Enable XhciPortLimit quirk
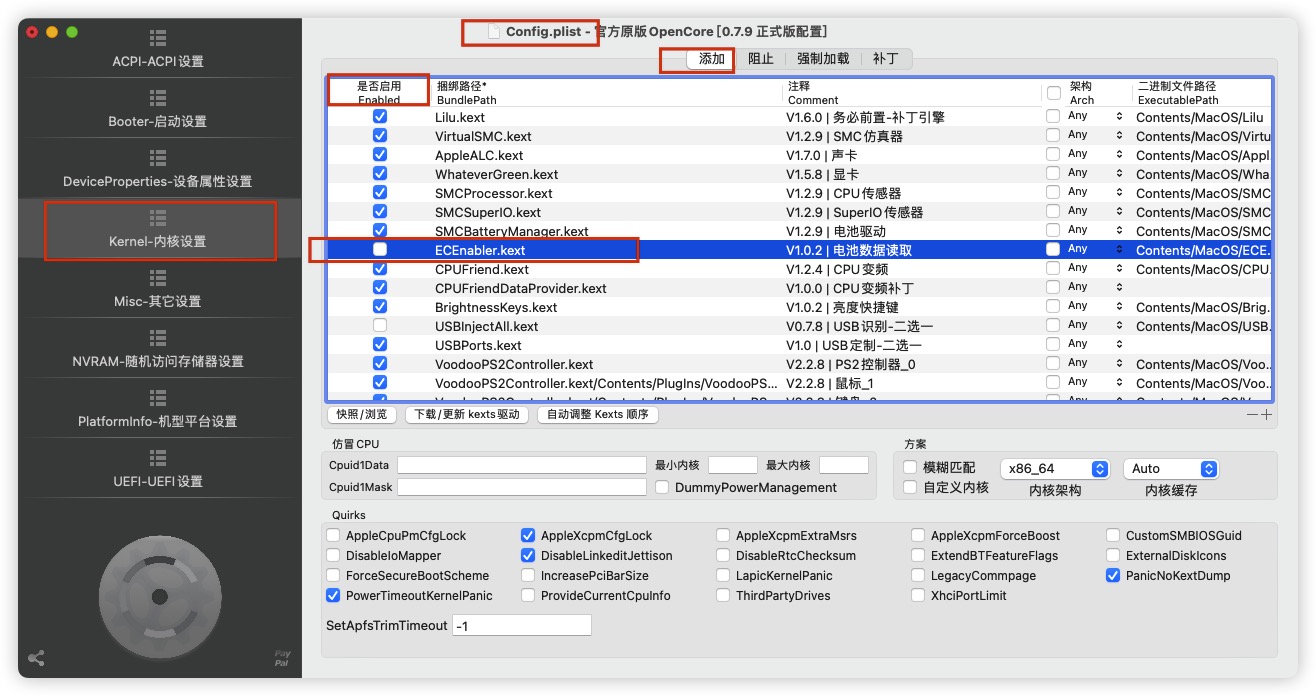The height and width of the screenshot is (696, 1316). click(x=918, y=595)
